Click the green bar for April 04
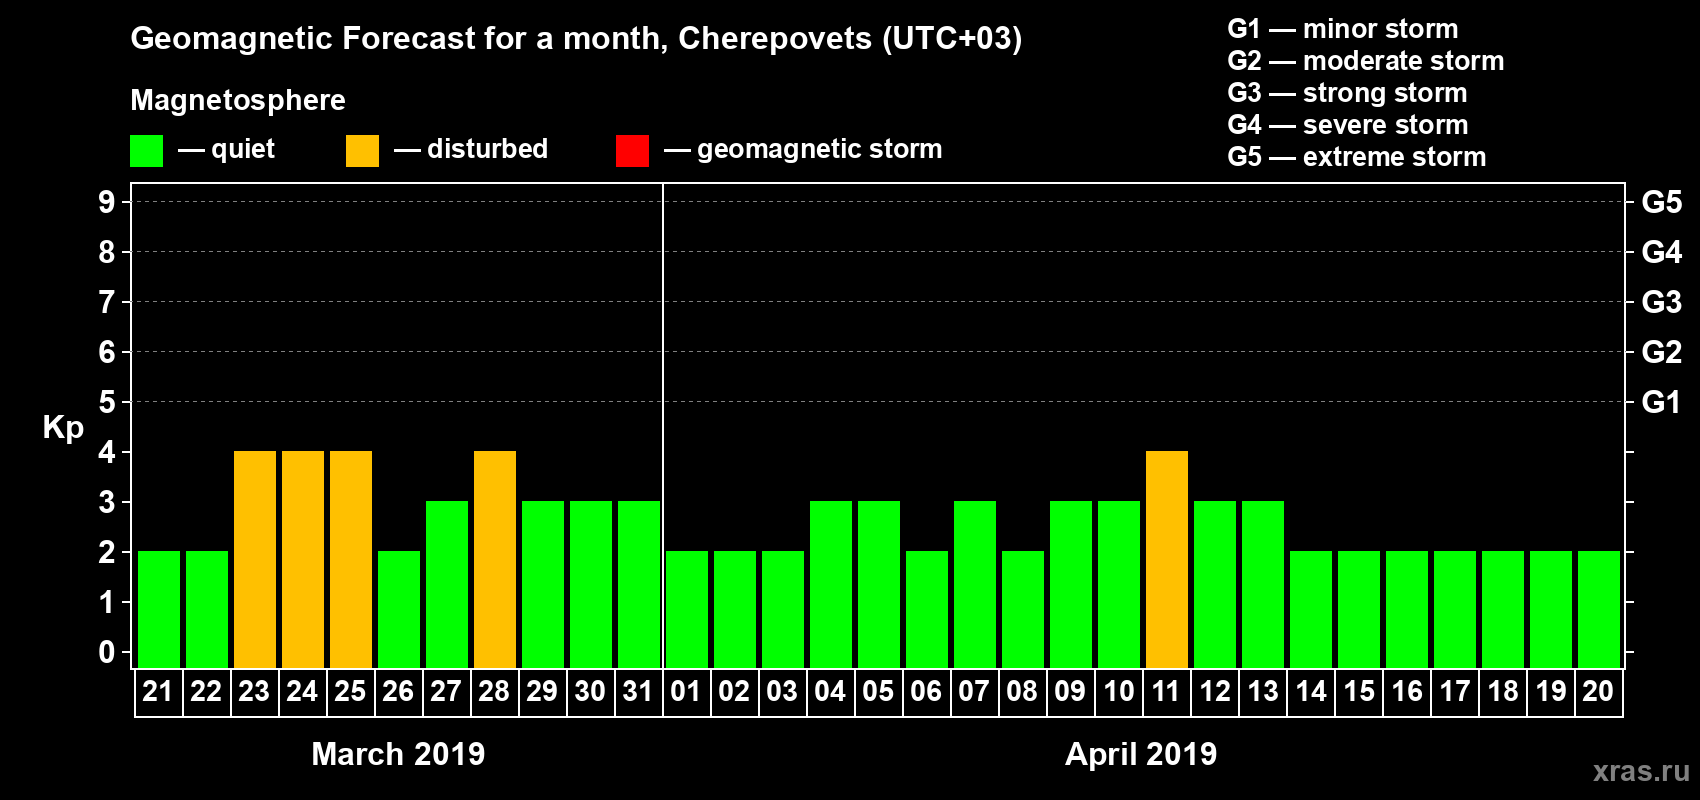This screenshot has width=1700, height=800. click(831, 584)
